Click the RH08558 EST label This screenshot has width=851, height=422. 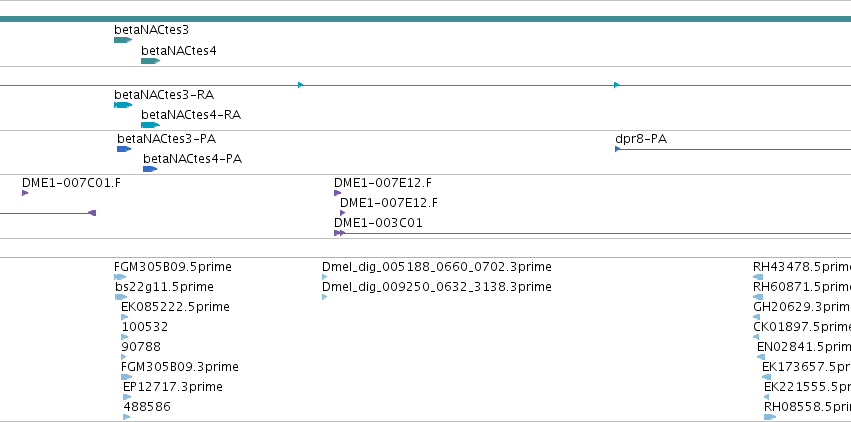[807, 407]
